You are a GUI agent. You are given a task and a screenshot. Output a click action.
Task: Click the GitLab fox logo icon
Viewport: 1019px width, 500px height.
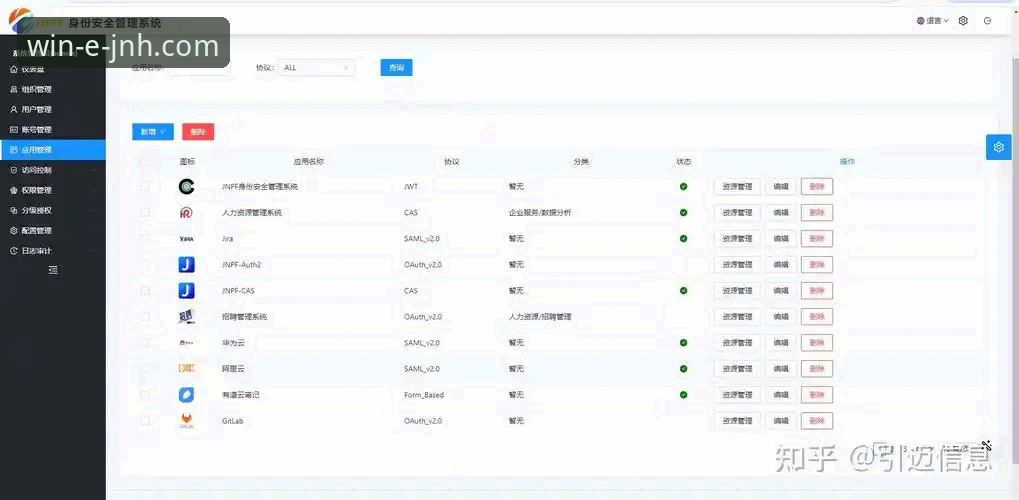[187, 421]
